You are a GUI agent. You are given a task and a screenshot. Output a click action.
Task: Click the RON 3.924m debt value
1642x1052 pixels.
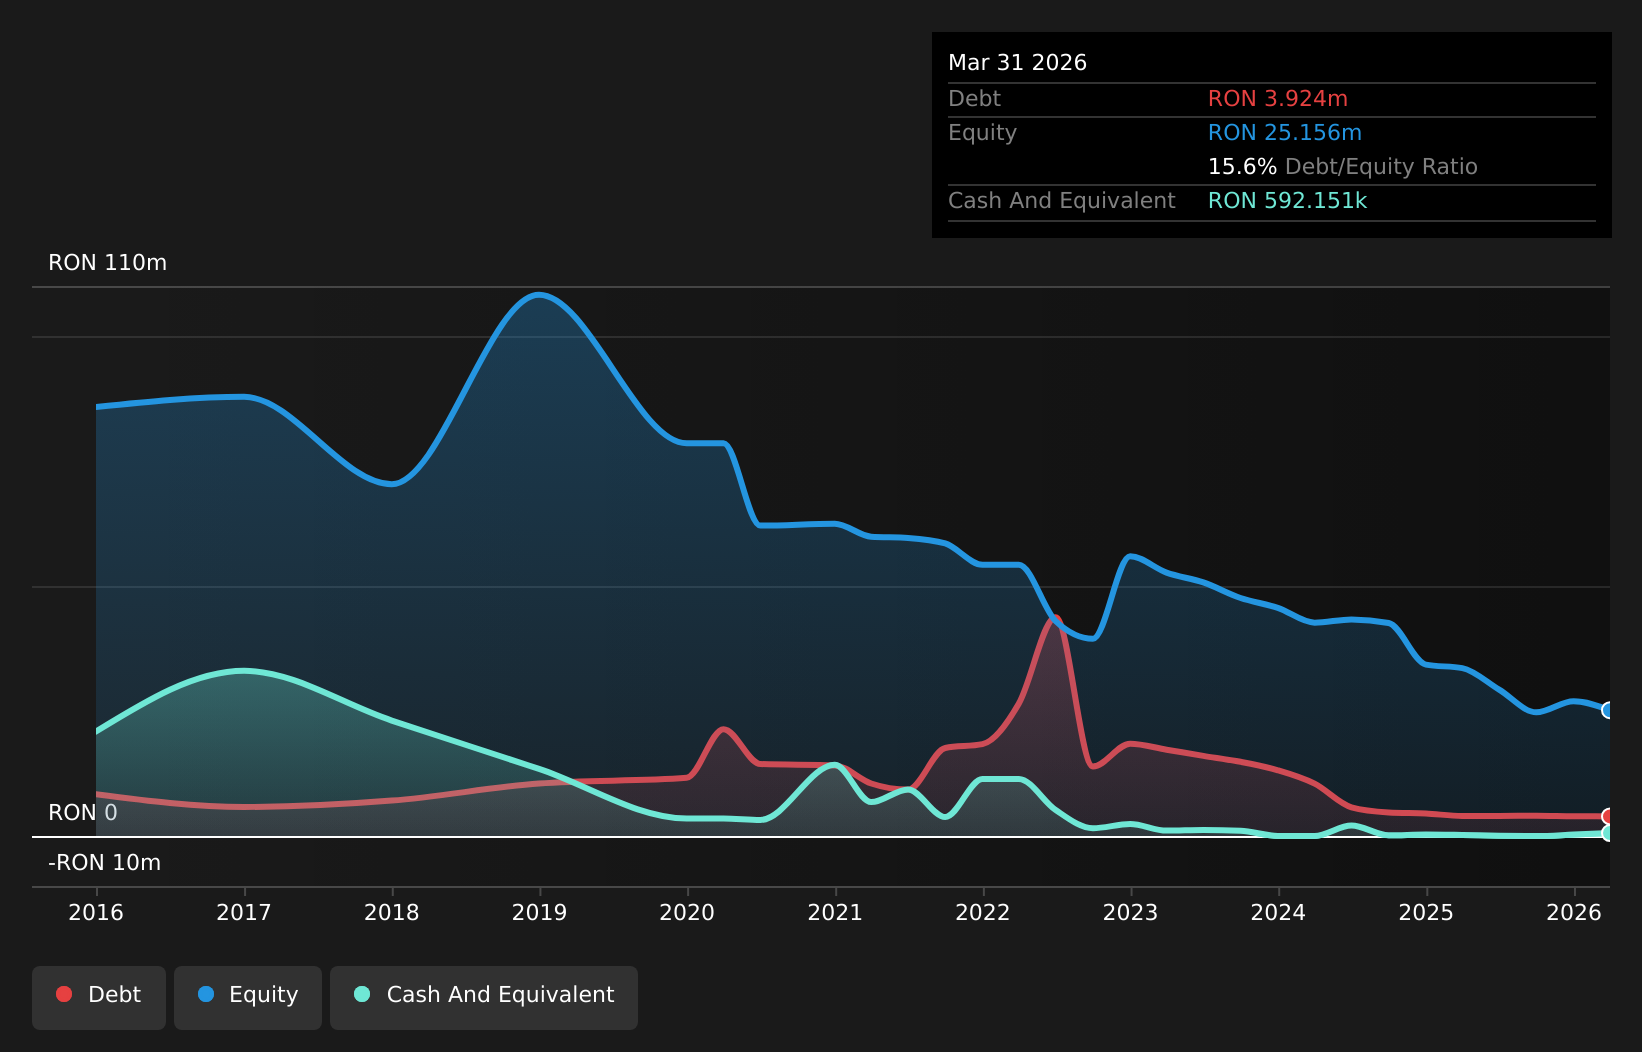coord(1278,99)
